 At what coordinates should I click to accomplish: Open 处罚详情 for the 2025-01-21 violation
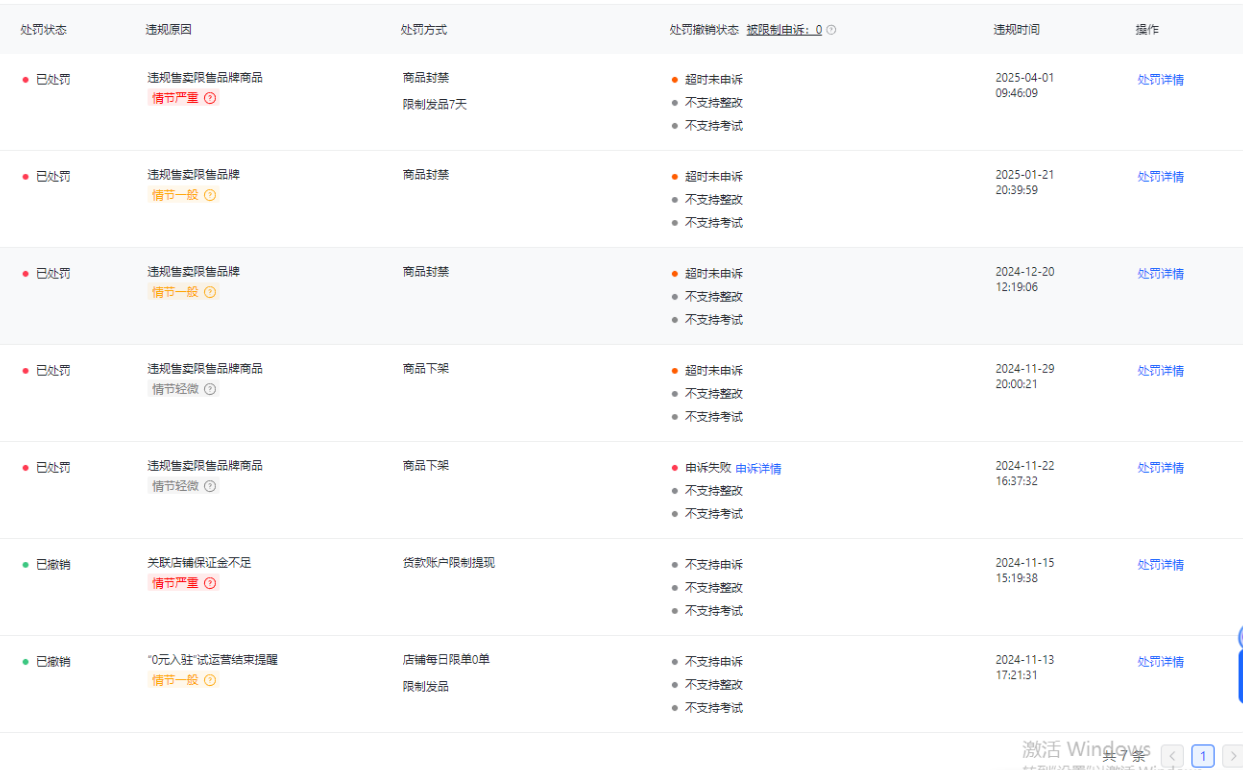click(x=1160, y=177)
